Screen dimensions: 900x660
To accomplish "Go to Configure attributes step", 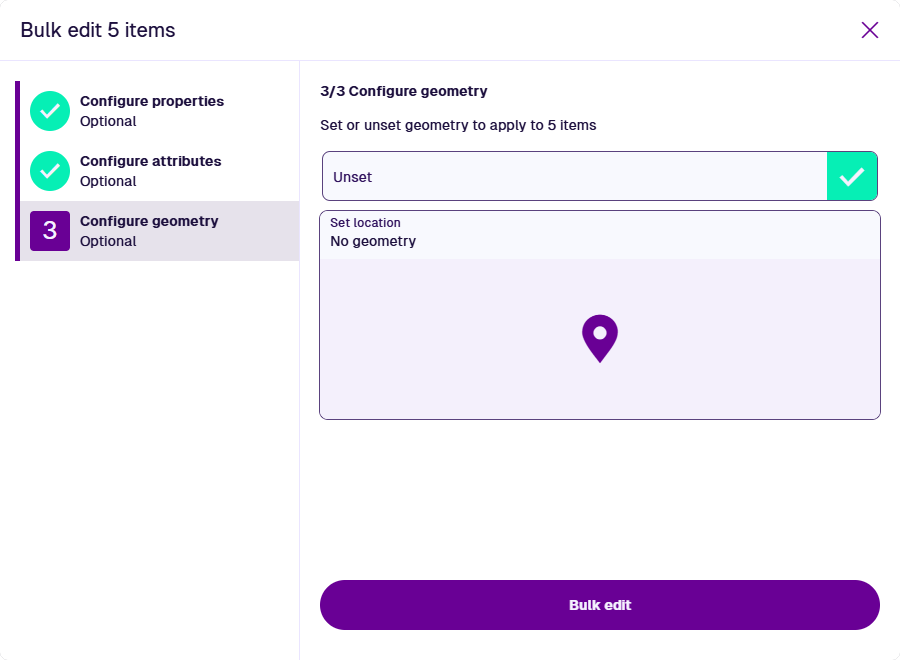I will (x=150, y=161).
